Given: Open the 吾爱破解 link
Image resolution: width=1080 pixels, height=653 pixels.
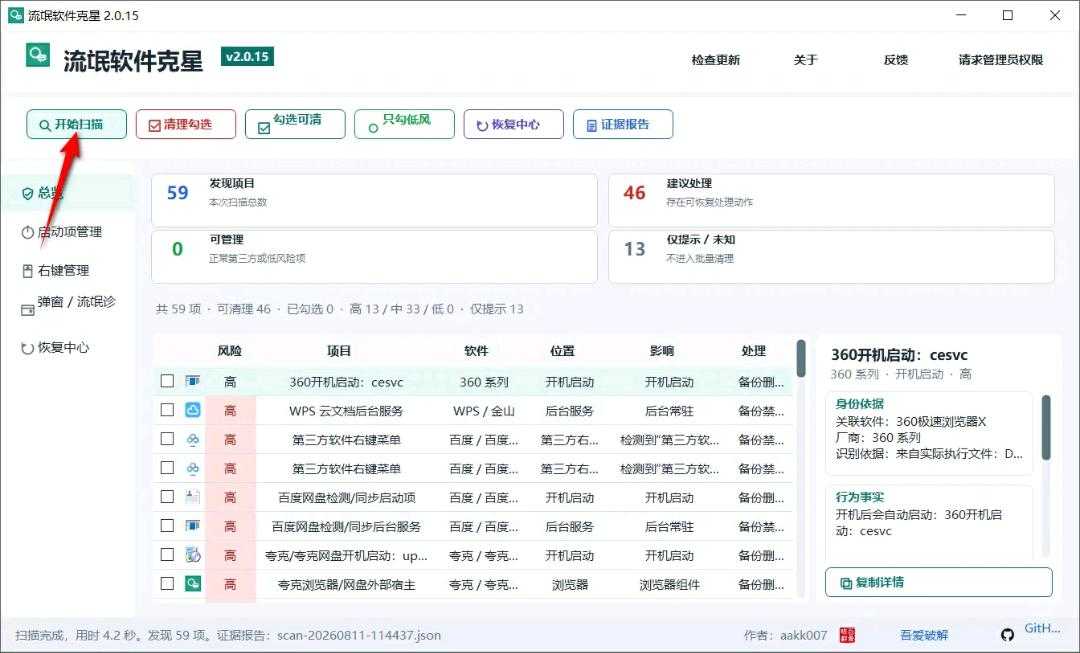Looking at the screenshot, I should (924, 635).
